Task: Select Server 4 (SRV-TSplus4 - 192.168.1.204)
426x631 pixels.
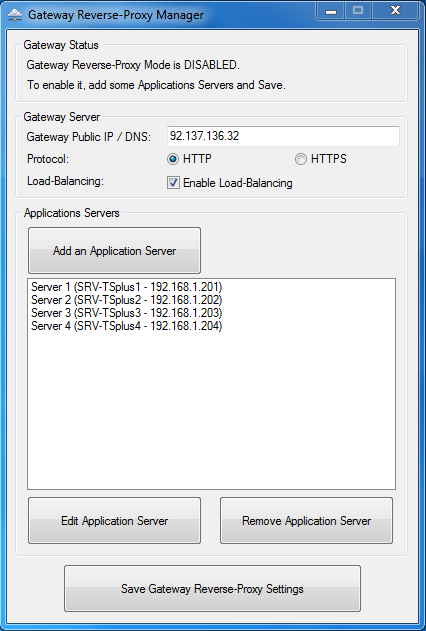Action: click(127, 326)
